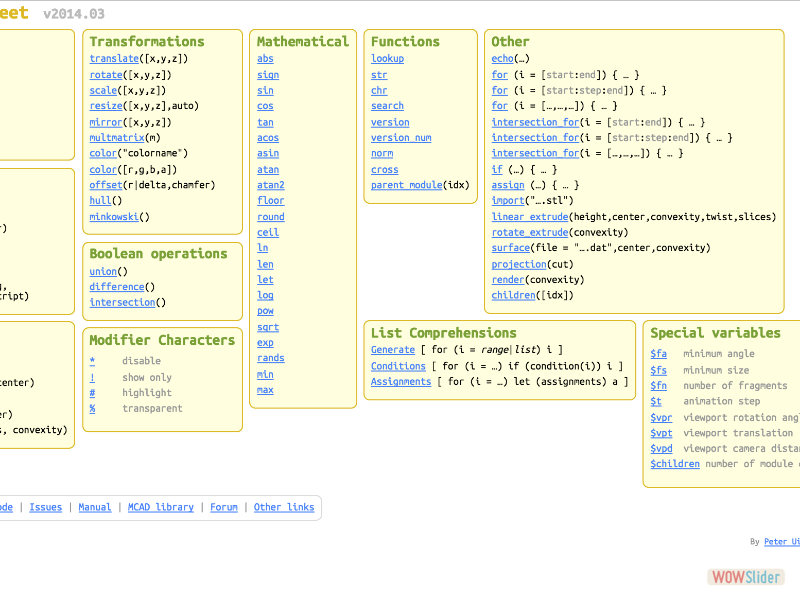Open the asin link
The image size is (800, 600).
(268, 153)
